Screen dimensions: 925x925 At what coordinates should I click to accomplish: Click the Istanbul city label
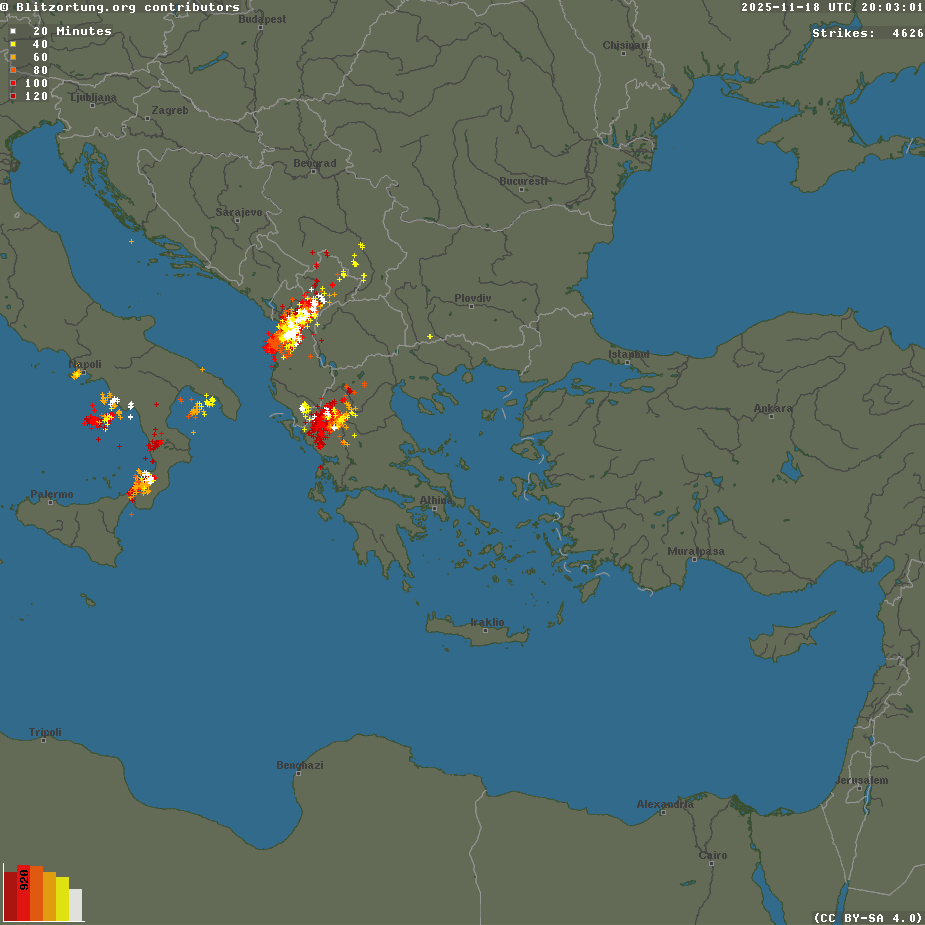[x=629, y=354]
